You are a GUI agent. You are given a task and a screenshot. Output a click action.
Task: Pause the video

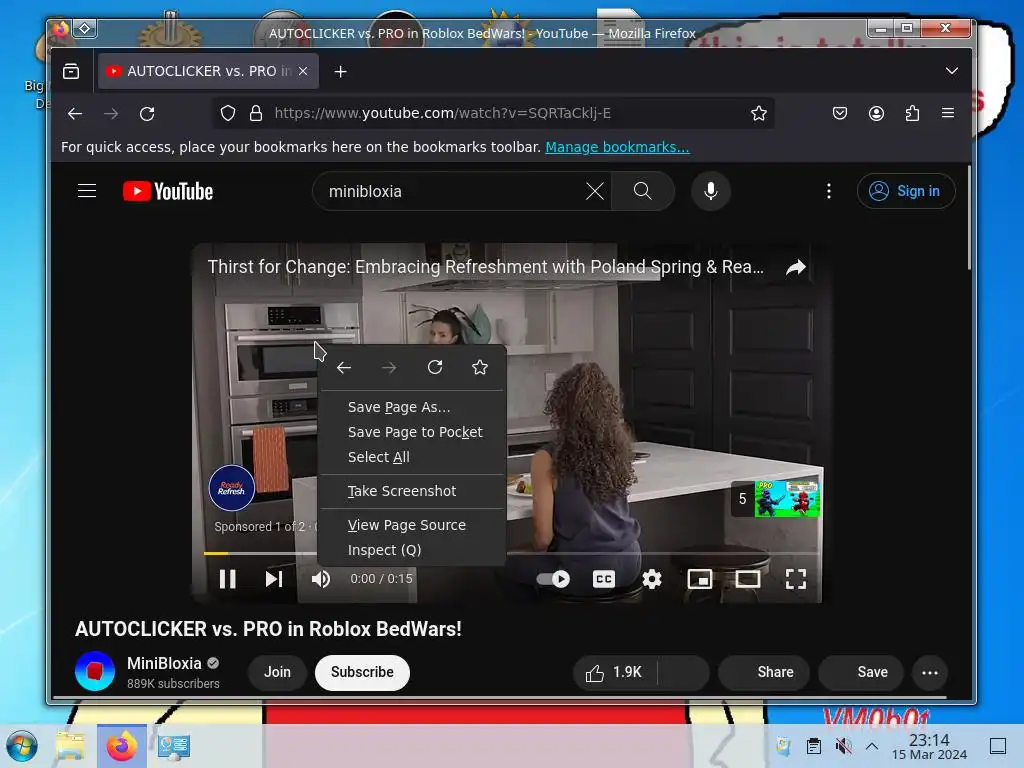(227, 579)
